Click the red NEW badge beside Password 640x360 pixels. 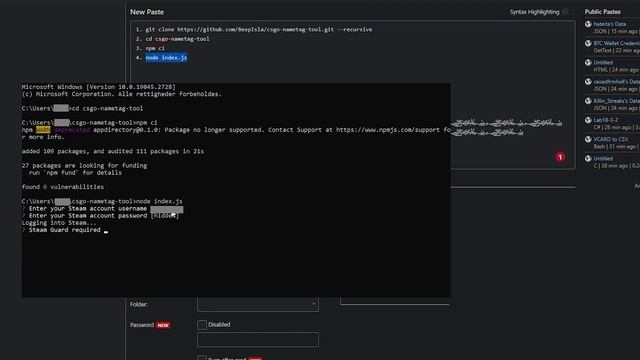click(x=163, y=325)
